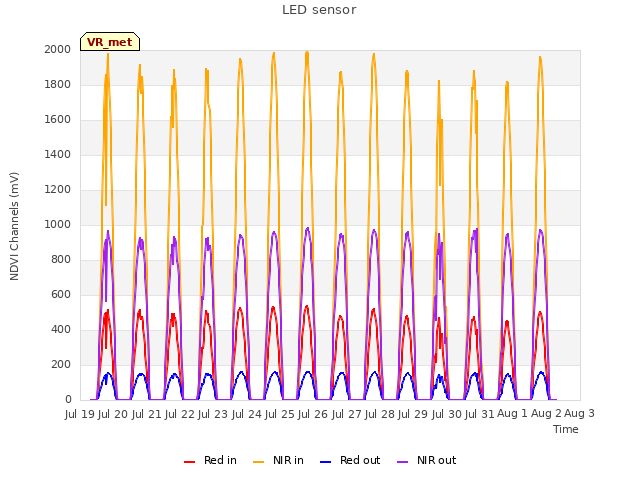Screen dimensions: 640x480
Task: Click the red Red in legend swatch
Action: pos(189,462)
